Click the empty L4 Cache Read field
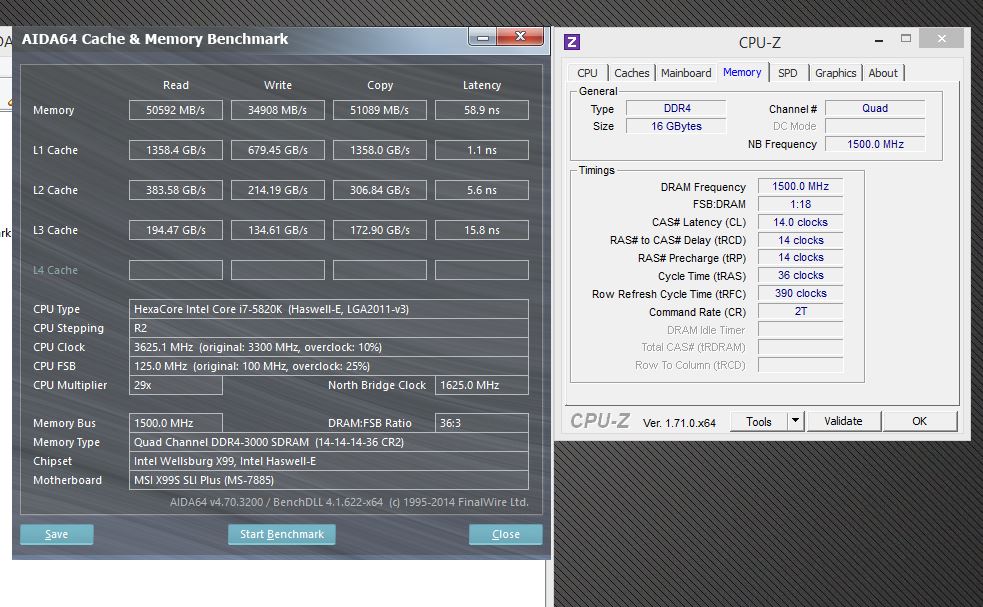 (x=176, y=270)
